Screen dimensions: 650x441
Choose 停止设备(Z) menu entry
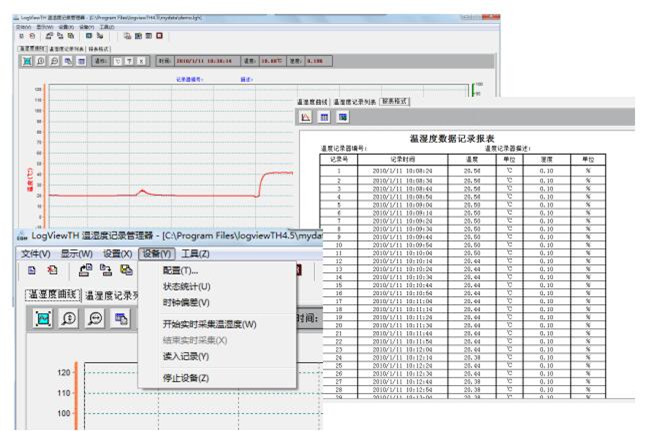pos(186,378)
